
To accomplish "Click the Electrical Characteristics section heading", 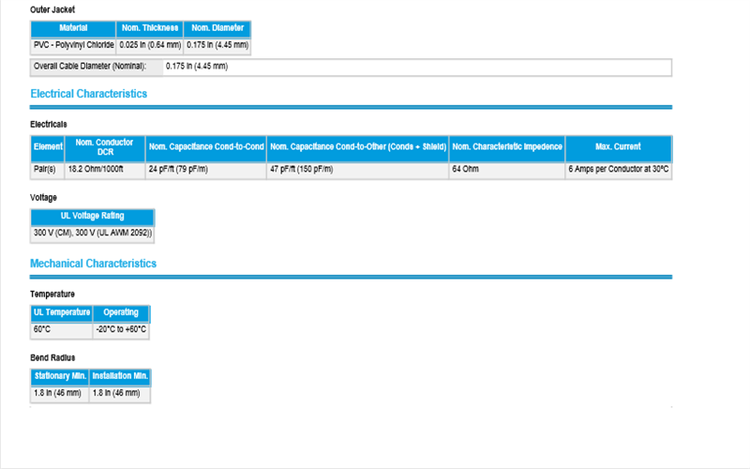I will tap(89, 94).
